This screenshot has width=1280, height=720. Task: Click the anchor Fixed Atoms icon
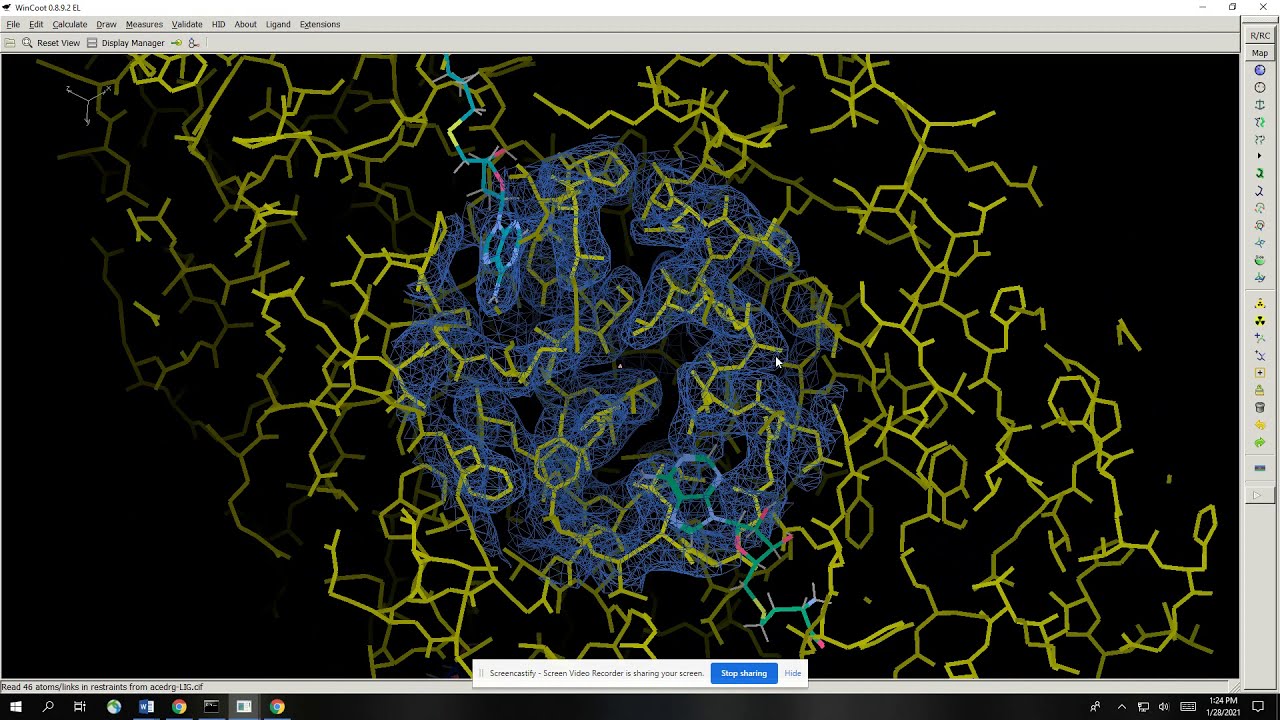pyautogui.click(x=1260, y=105)
